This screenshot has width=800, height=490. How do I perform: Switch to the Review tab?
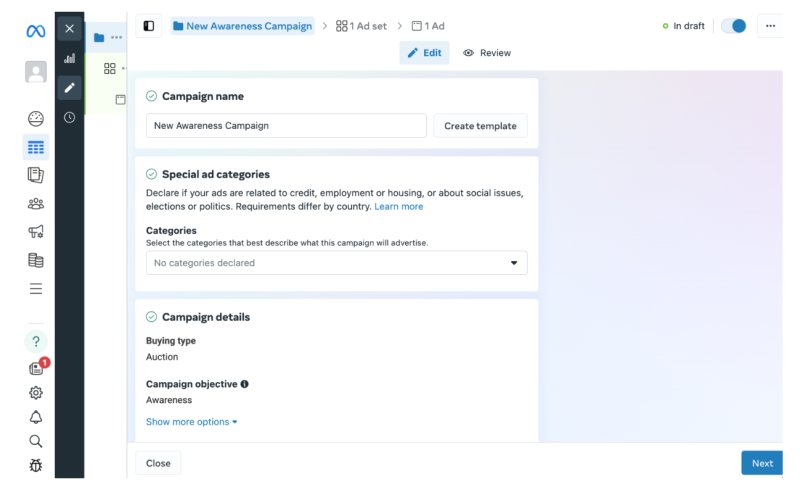487,53
